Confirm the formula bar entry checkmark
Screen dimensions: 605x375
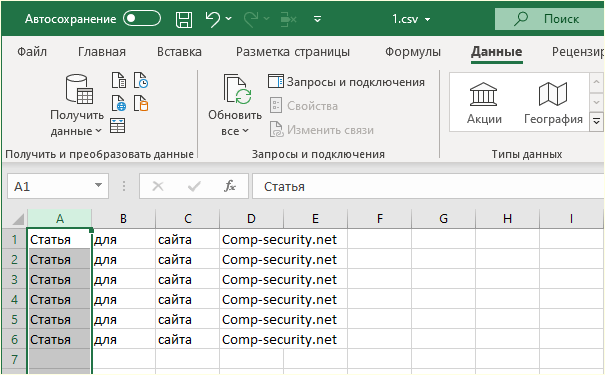pyautogui.click(x=194, y=186)
